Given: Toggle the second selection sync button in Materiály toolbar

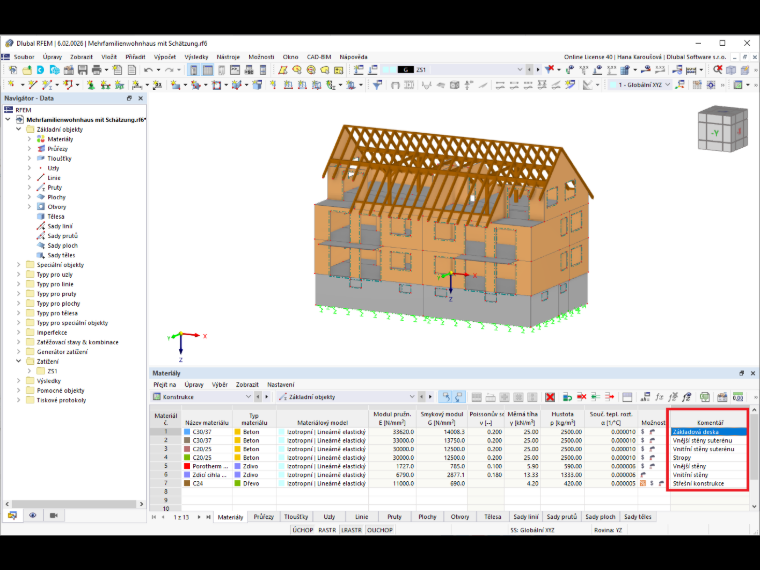Looking at the screenshot, I should pos(459,397).
